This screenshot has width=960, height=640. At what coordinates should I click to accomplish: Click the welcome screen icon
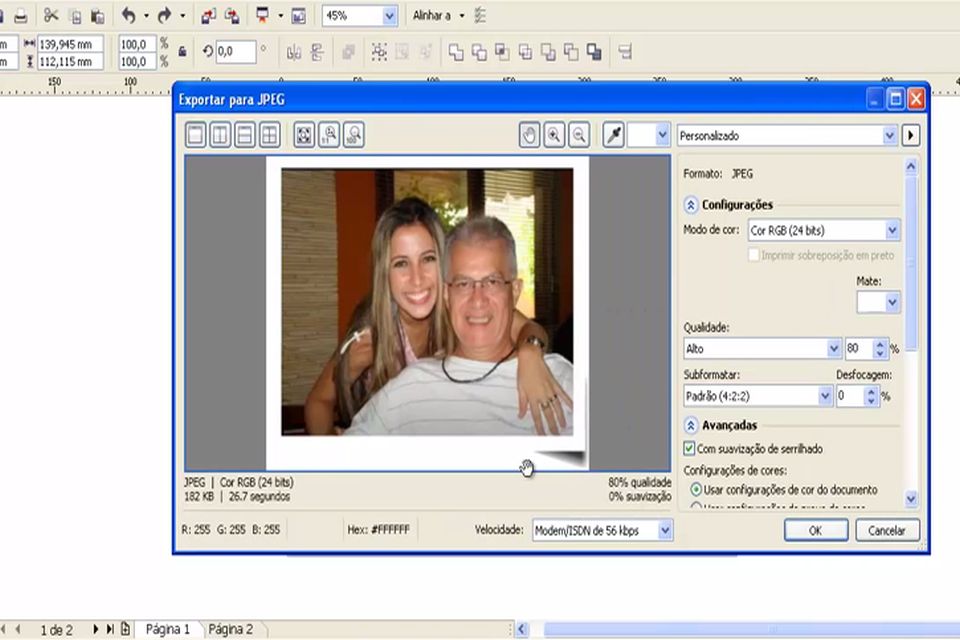(298, 16)
